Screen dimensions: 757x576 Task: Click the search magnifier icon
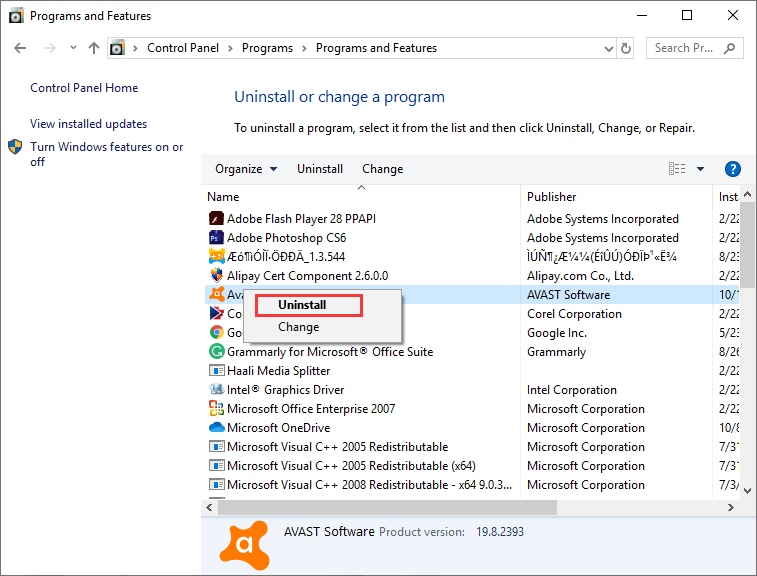(x=729, y=48)
